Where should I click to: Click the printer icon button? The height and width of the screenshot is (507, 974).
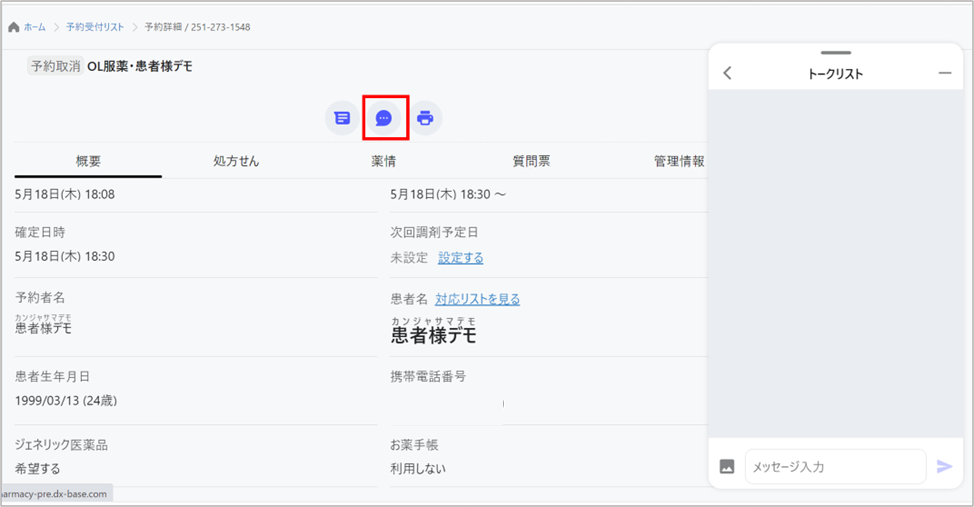(x=425, y=118)
